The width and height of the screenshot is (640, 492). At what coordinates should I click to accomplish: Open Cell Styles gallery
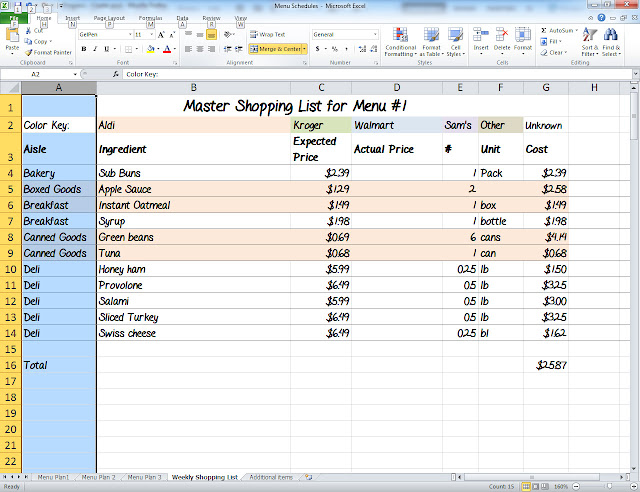tap(456, 42)
